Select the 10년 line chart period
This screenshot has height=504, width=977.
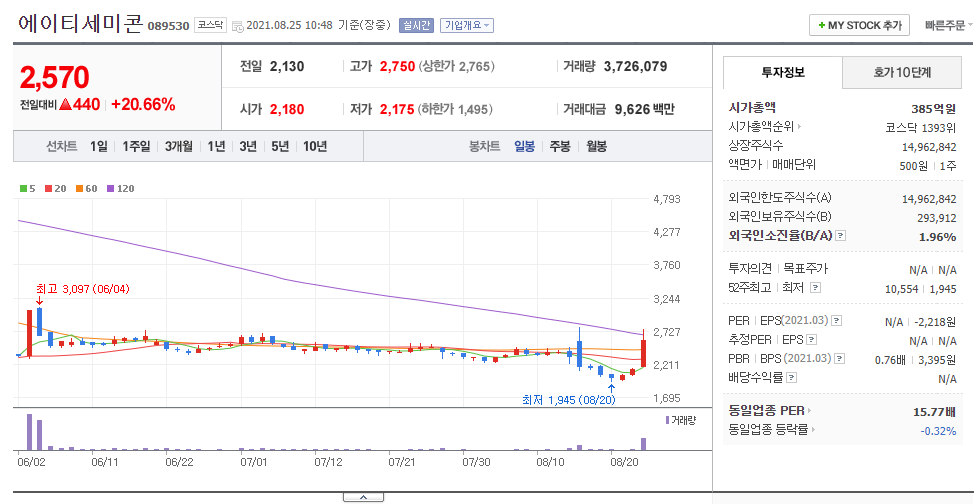(315, 146)
